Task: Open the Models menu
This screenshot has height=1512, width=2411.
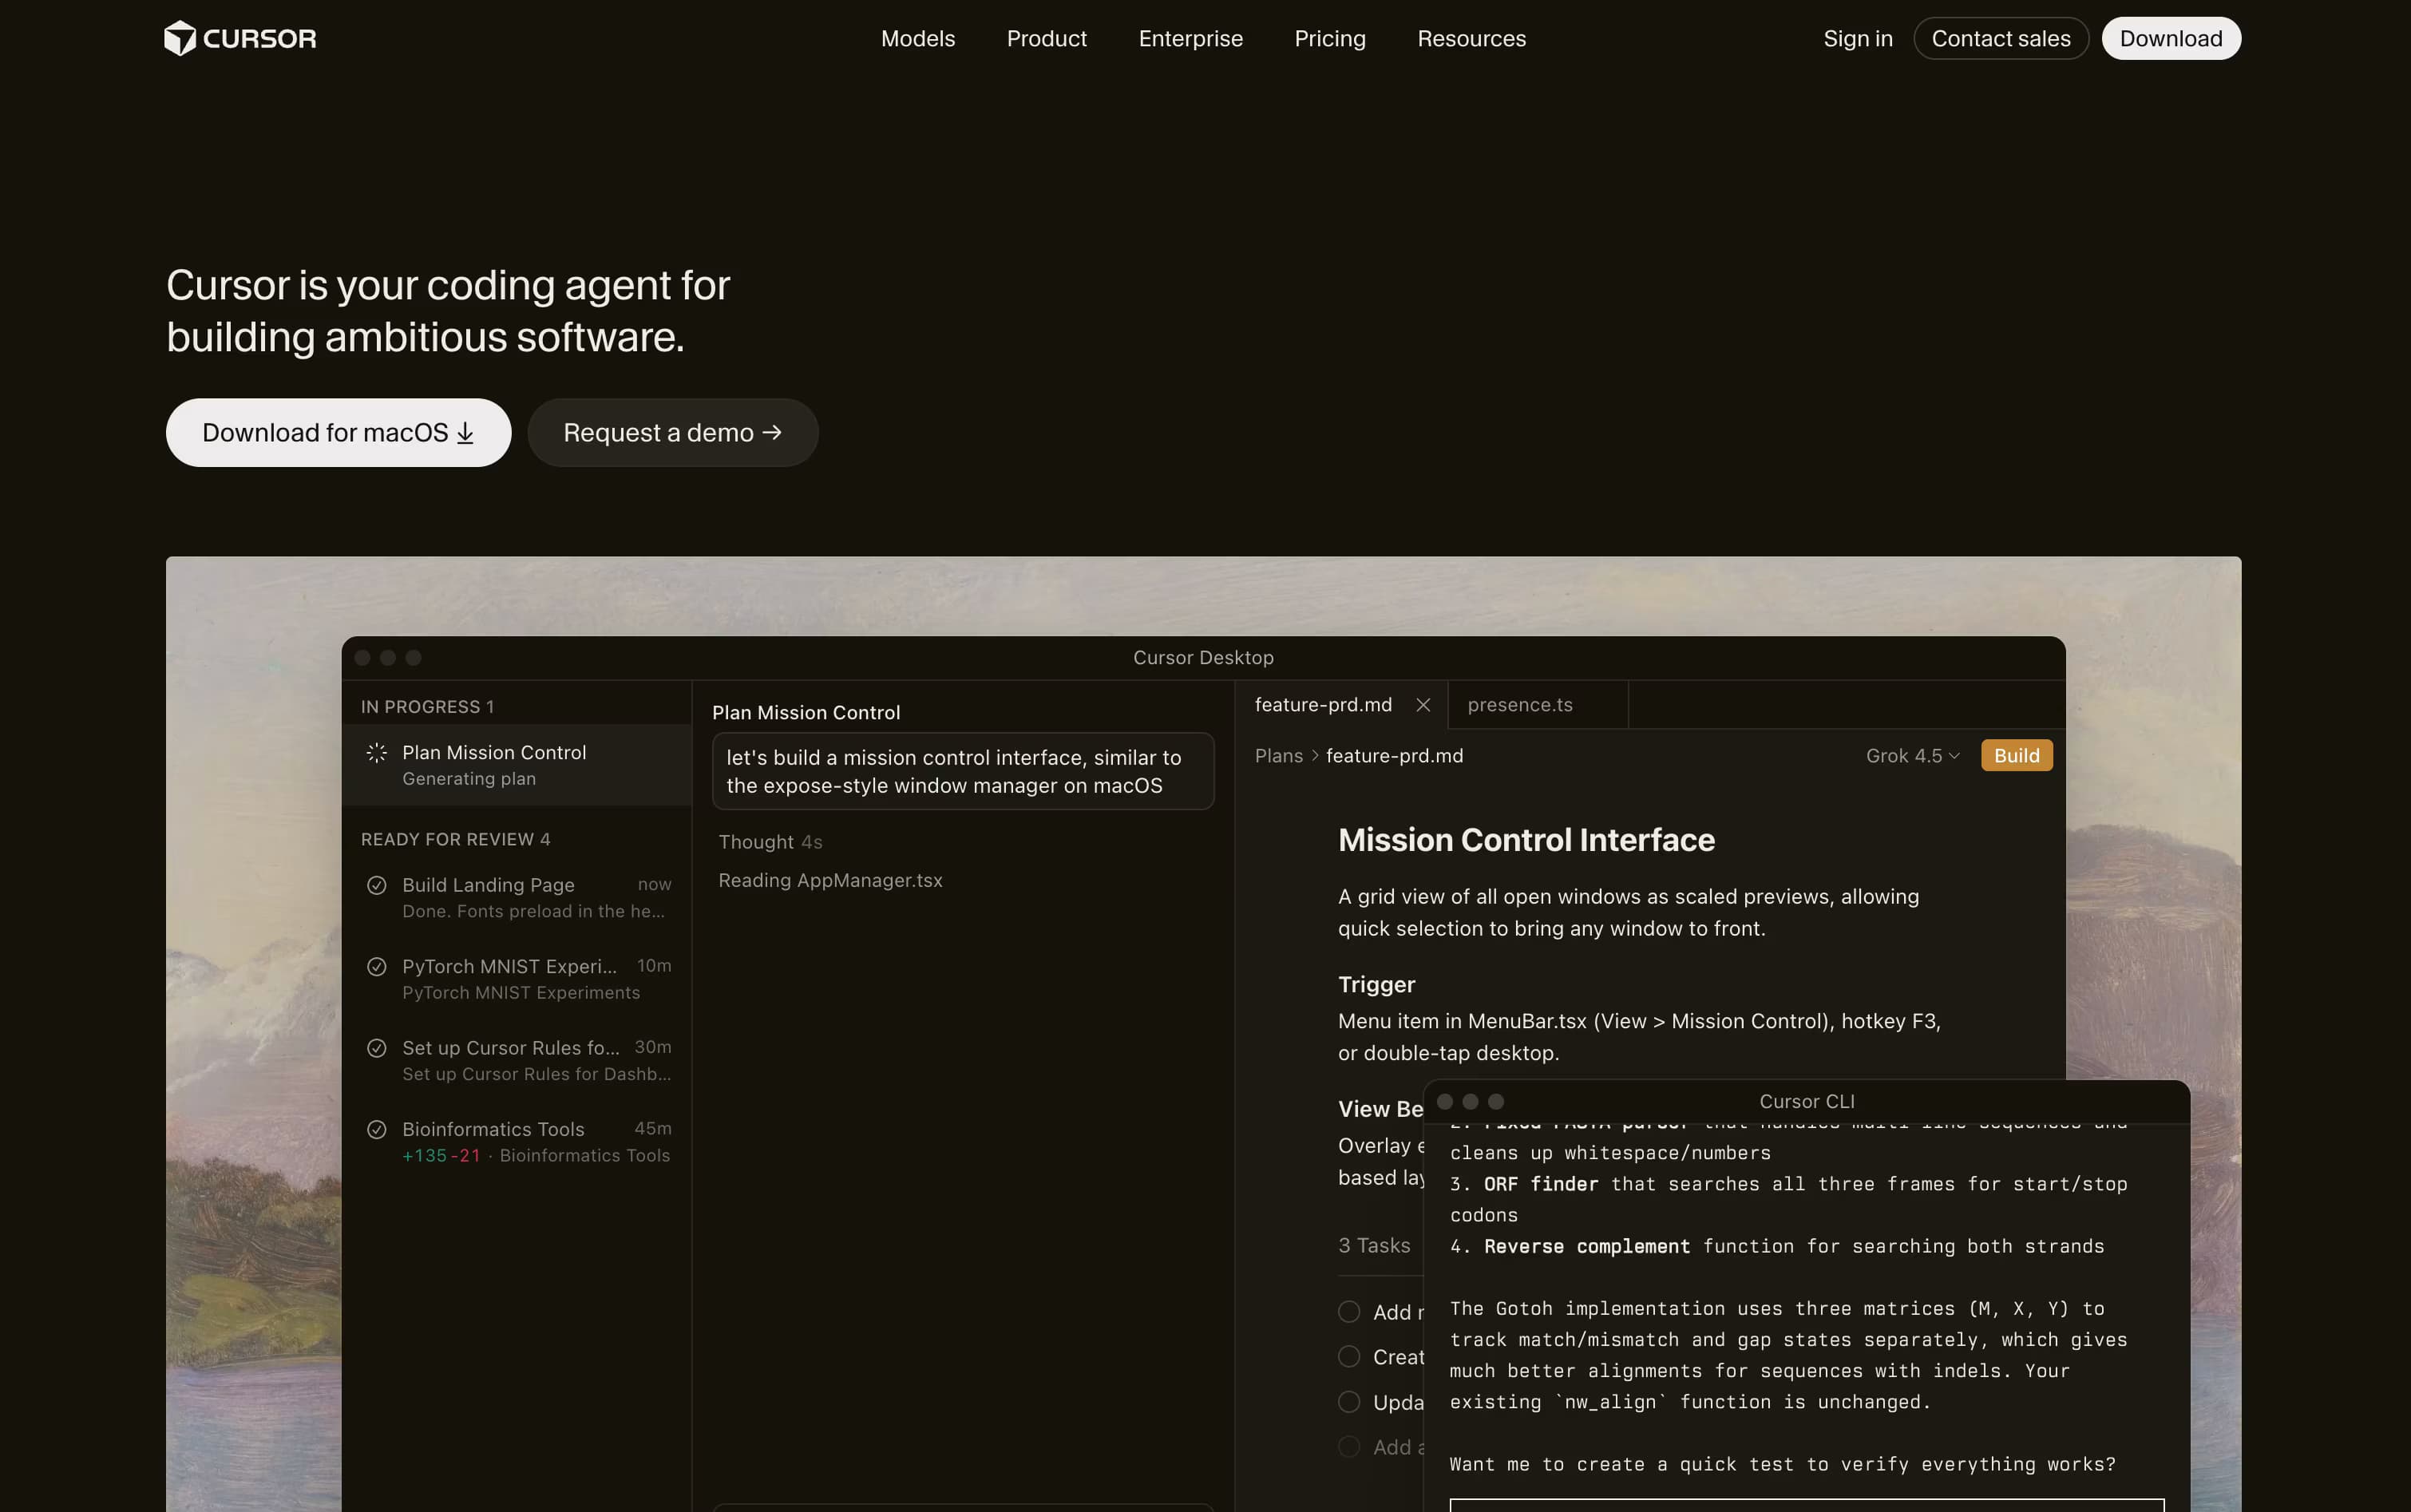Action: click(917, 38)
